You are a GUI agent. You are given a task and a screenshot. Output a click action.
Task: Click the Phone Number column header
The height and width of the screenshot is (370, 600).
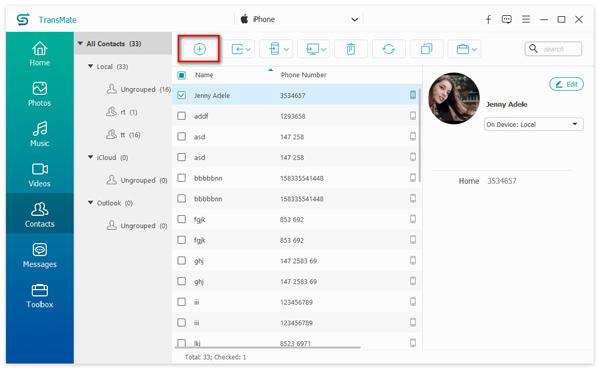[303, 75]
